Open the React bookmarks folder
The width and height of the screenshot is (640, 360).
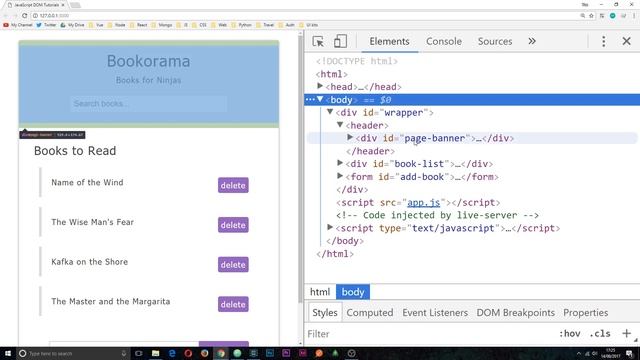(138, 25)
